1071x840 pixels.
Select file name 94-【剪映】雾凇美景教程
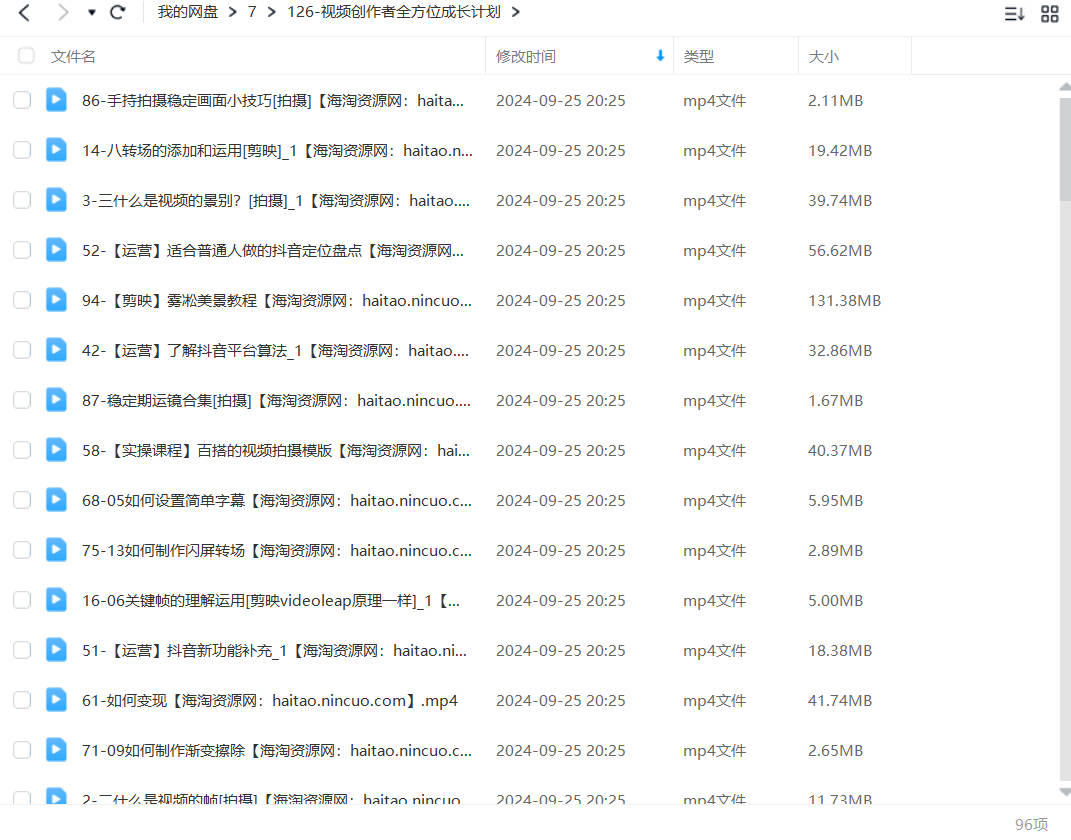click(277, 300)
